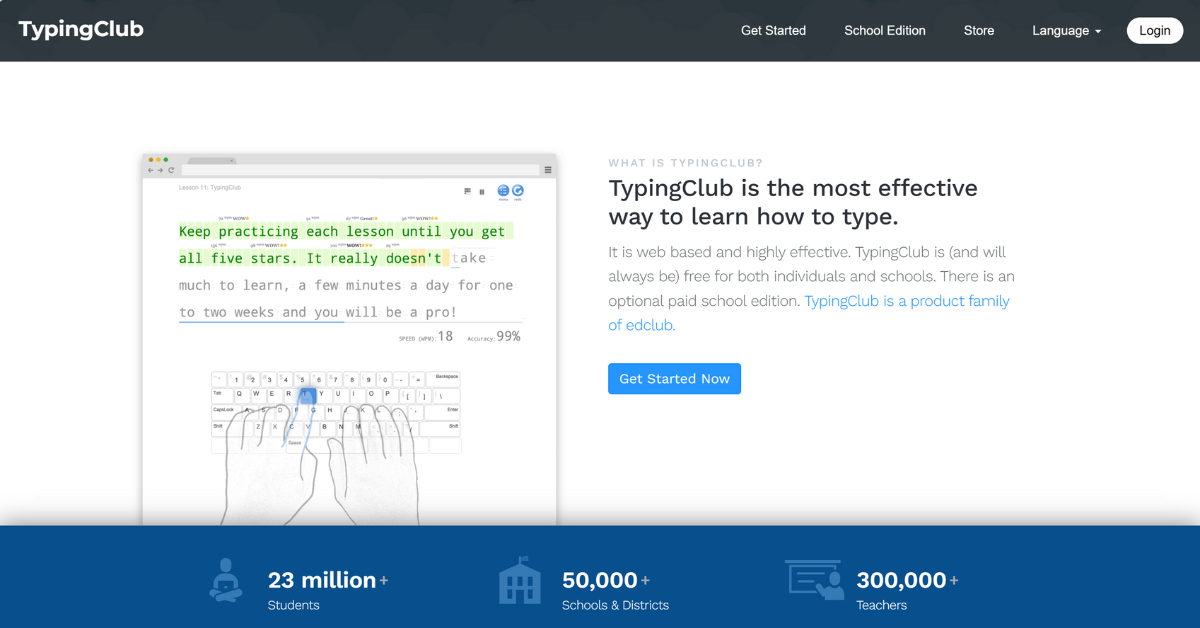This screenshot has height=628, width=1200.
Task: Click the Login button
Action: (x=1154, y=31)
